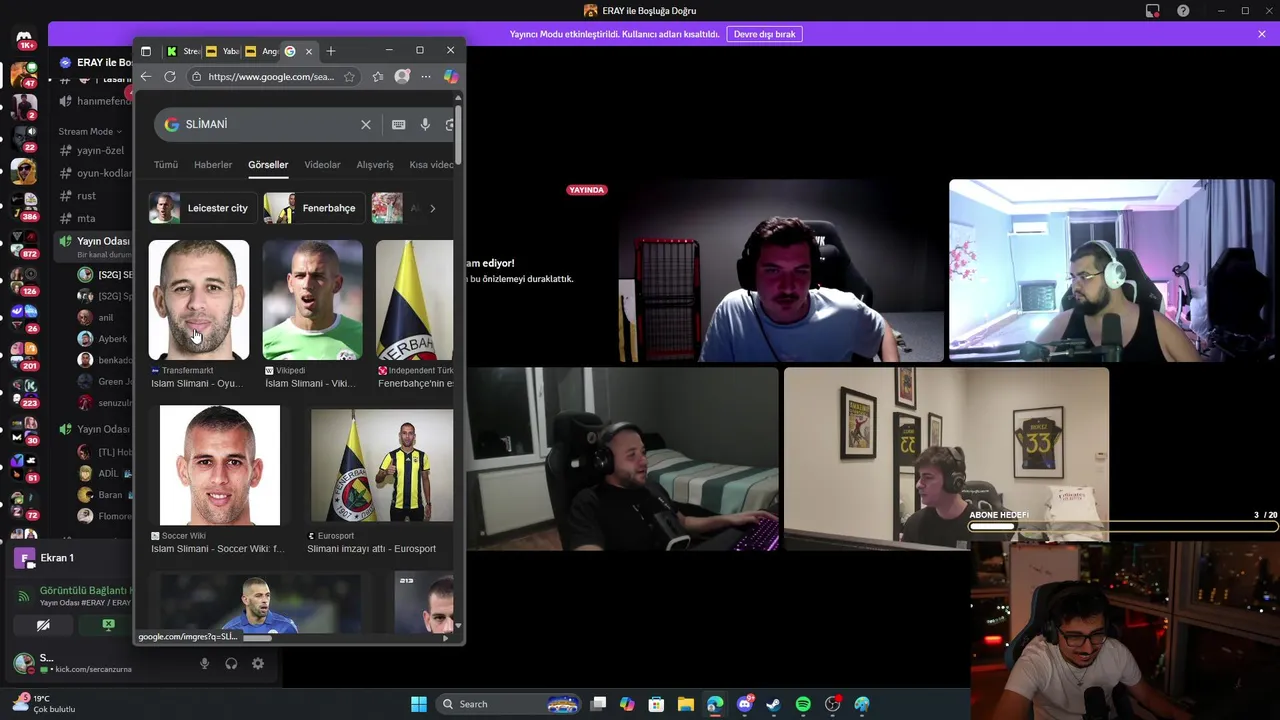Select the Videolar search tab
The width and height of the screenshot is (1280, 720).
[x=322, y=164]
